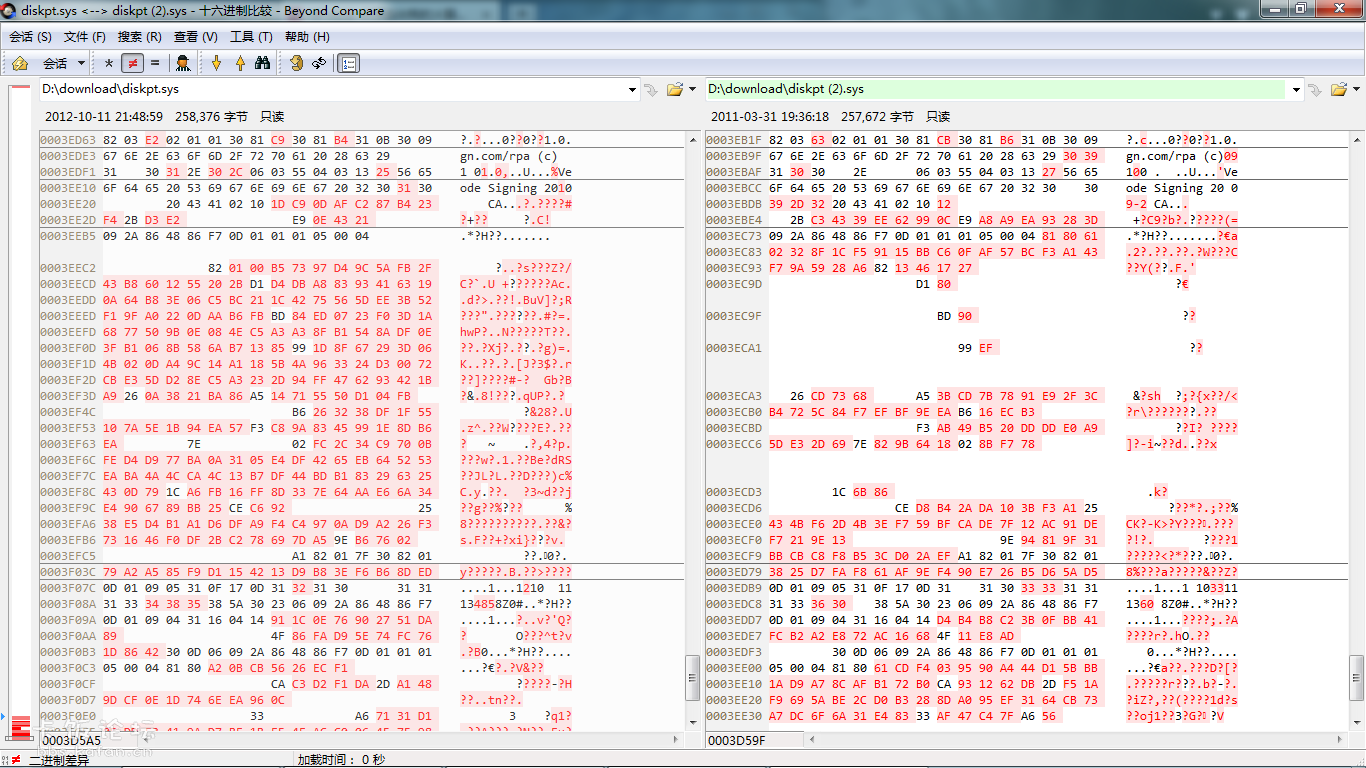Viewport: 1366px width, 768px height.
Task: Click Beyond Compare title bar app icon
Action: click(9, 10)
